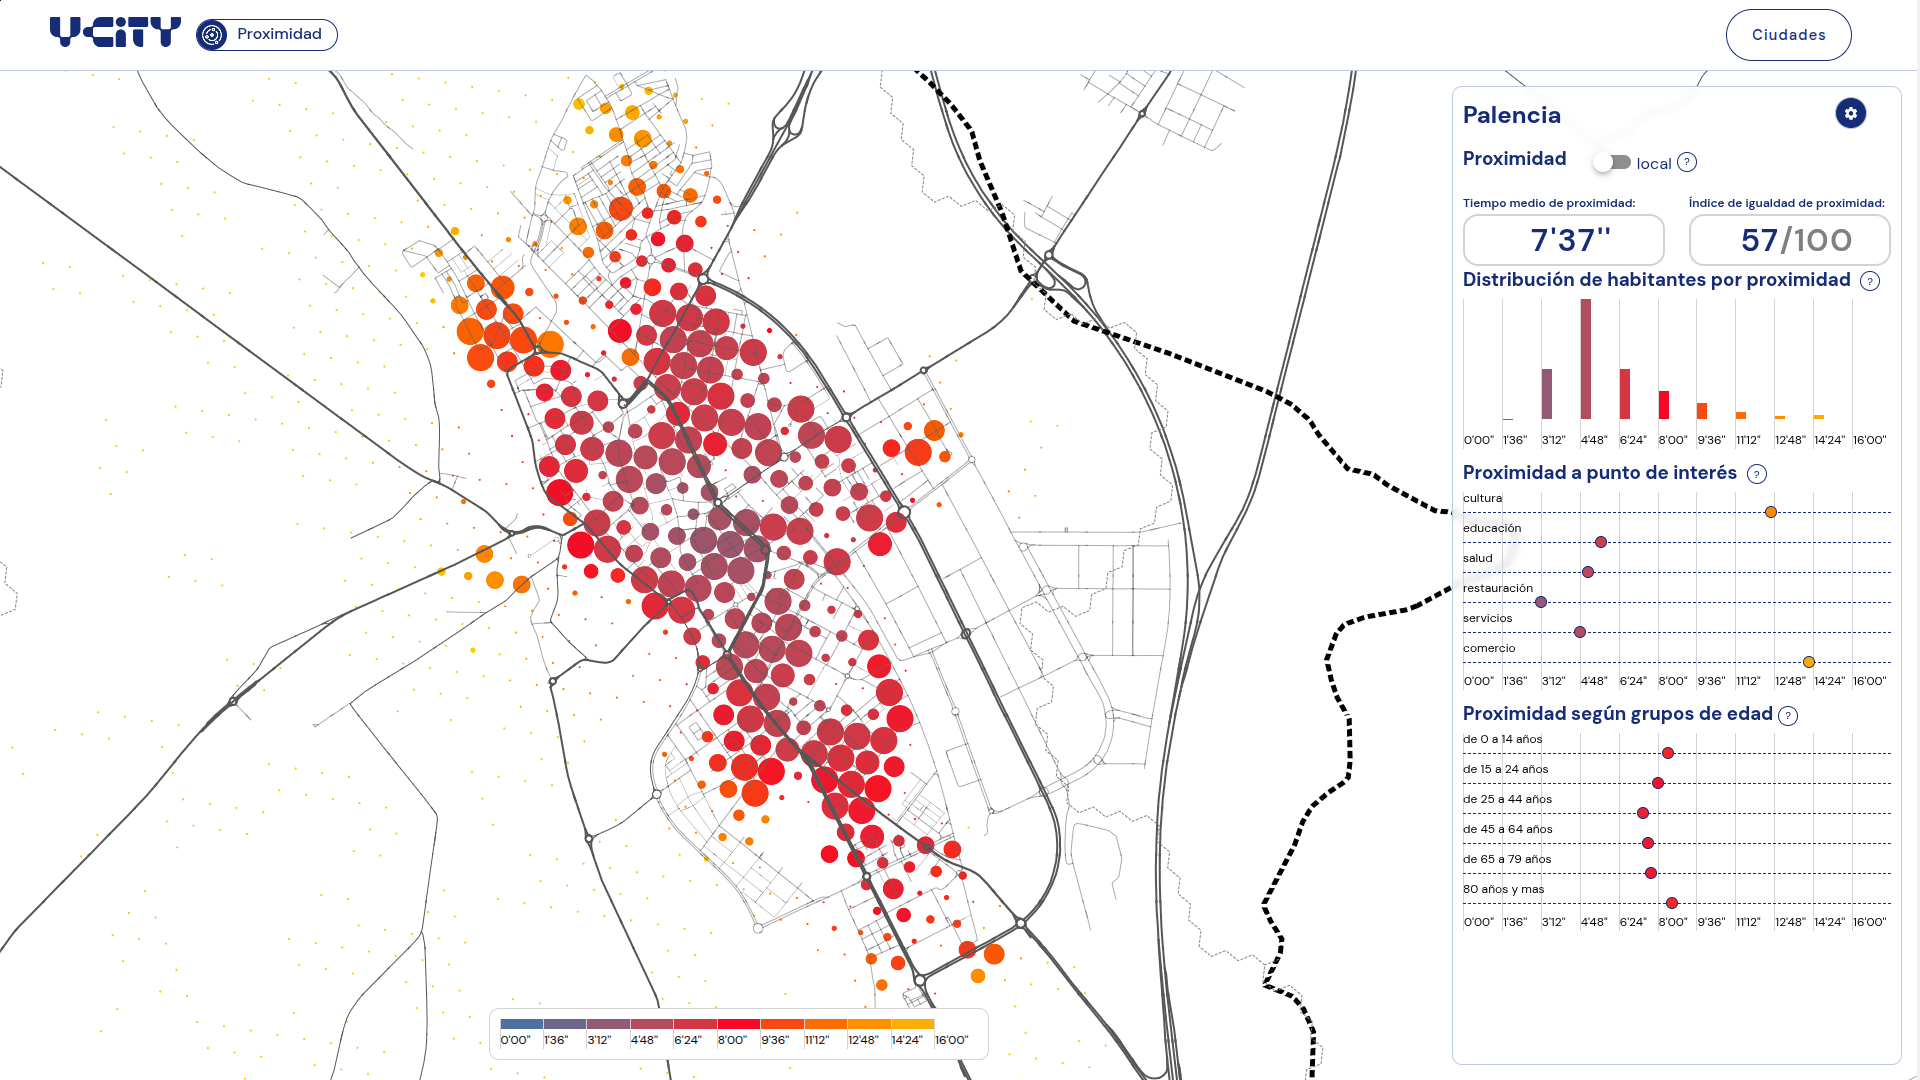
Task: Open help for Proximidad según grupos de edad
Action: (1788, 715)
